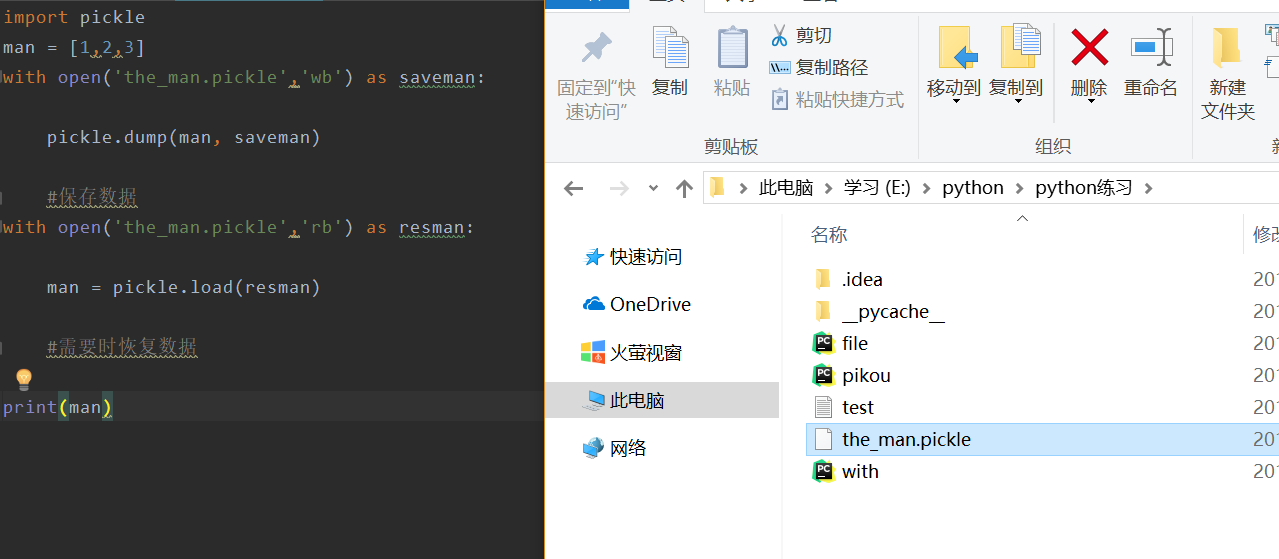Click man = pickle.load(resman) code line
The width and height of the screenshot is (1279, 559).
[183, 287]
